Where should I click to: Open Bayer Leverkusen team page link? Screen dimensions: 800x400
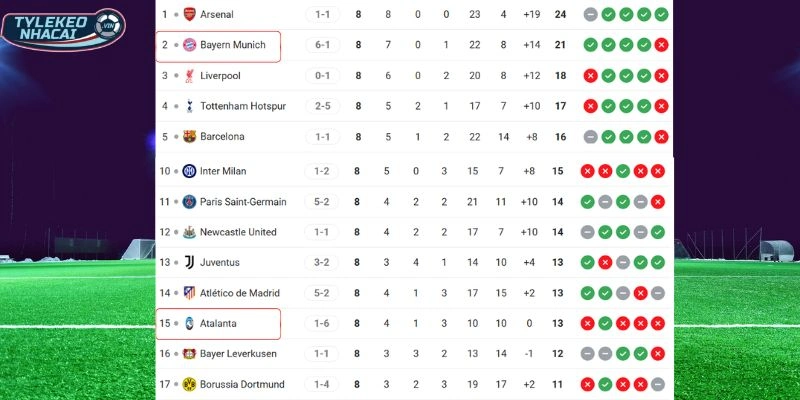pyautogui.click(x=240, y=354)
